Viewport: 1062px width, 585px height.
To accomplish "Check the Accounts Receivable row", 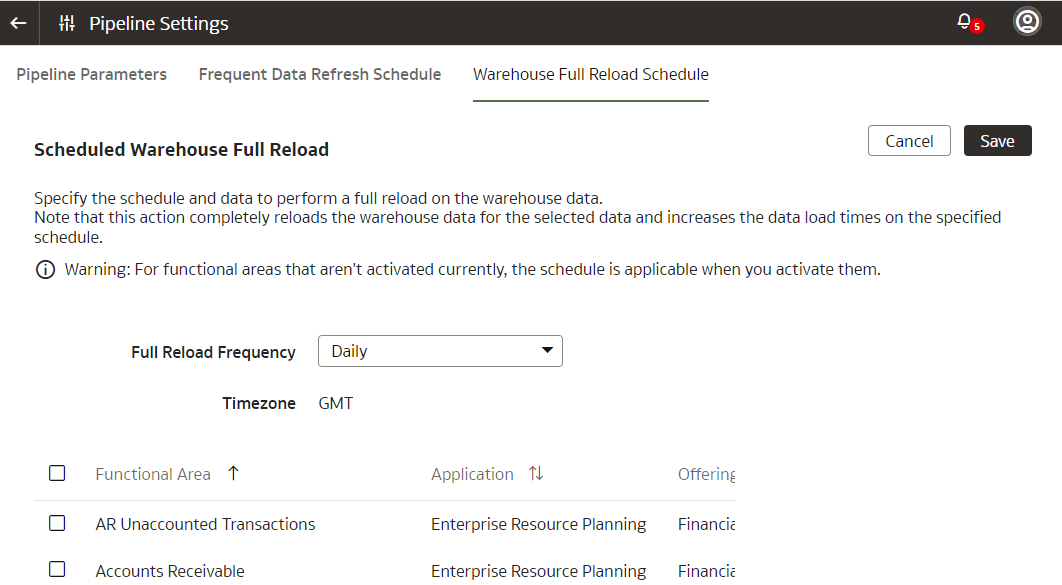I will pyautogui.click(x=57, y=569).
